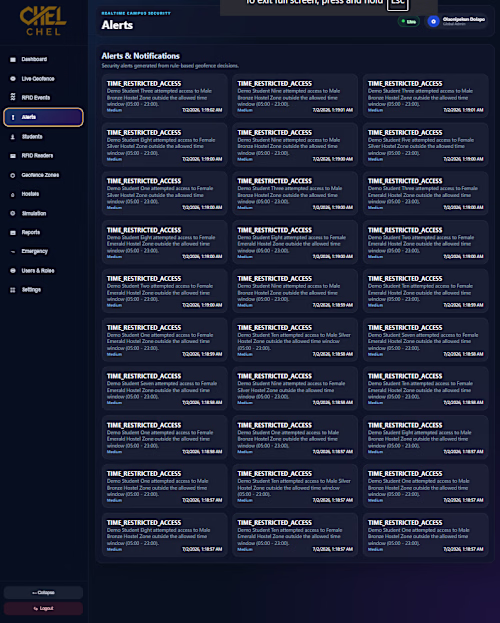The image size is (500, 623).
Task: Collapse the sidebar with Collapse button
Action: click(43, 592)
